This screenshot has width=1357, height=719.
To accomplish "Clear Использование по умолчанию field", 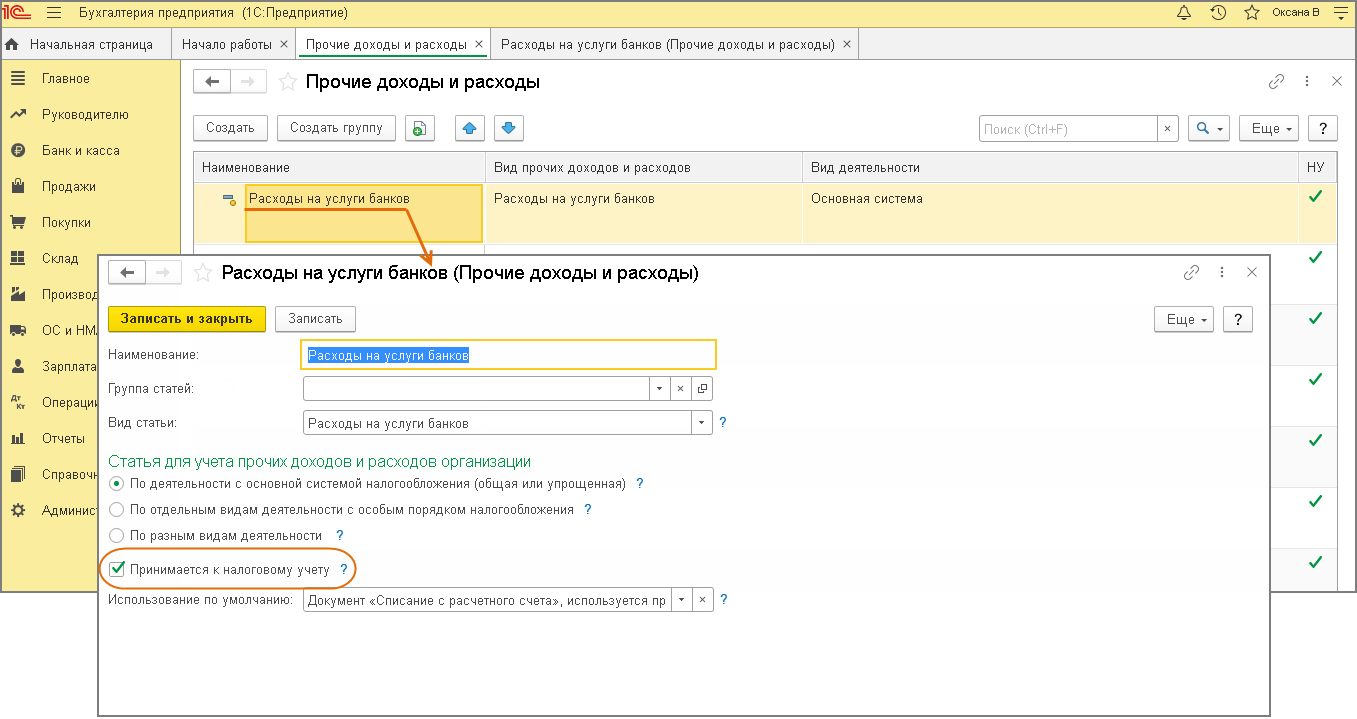I will point(702,601).
